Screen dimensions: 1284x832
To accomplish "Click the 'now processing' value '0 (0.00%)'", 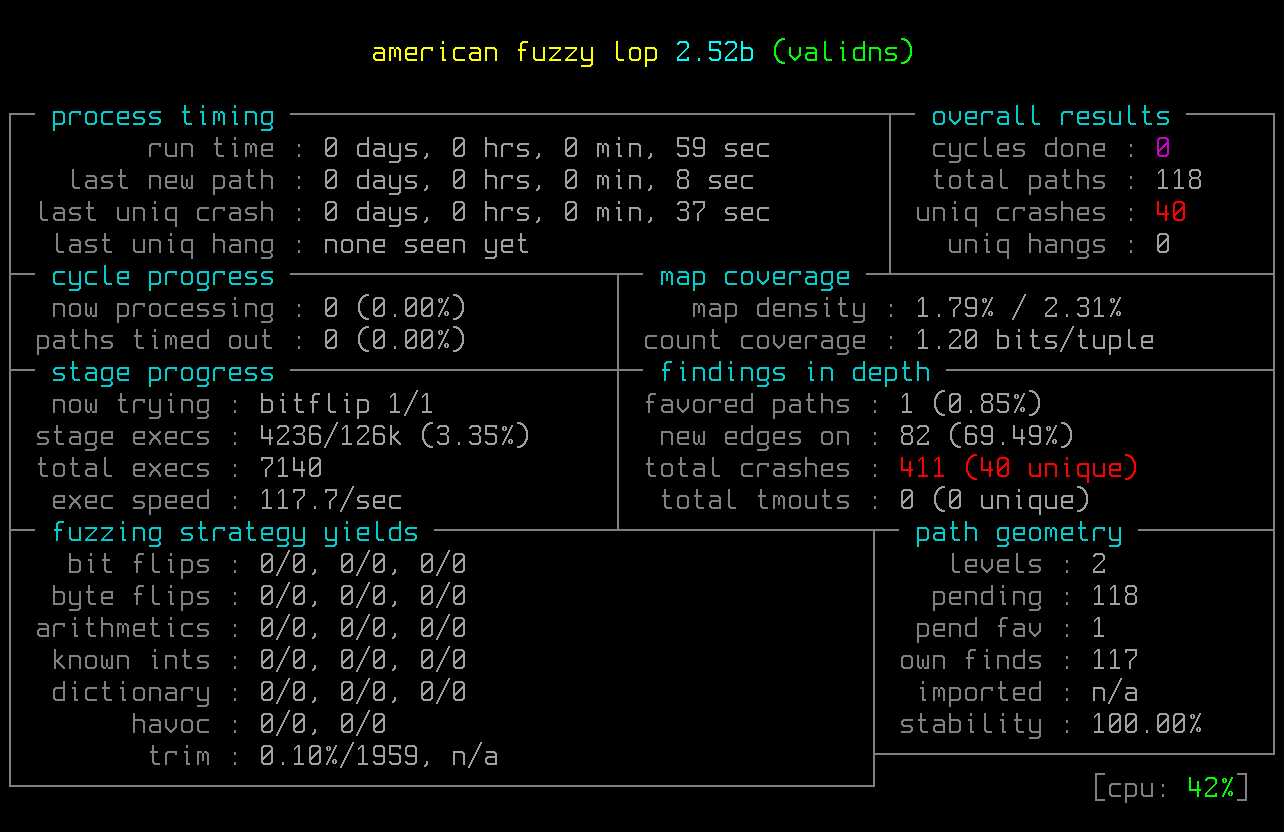I will [x=395, y=309].
